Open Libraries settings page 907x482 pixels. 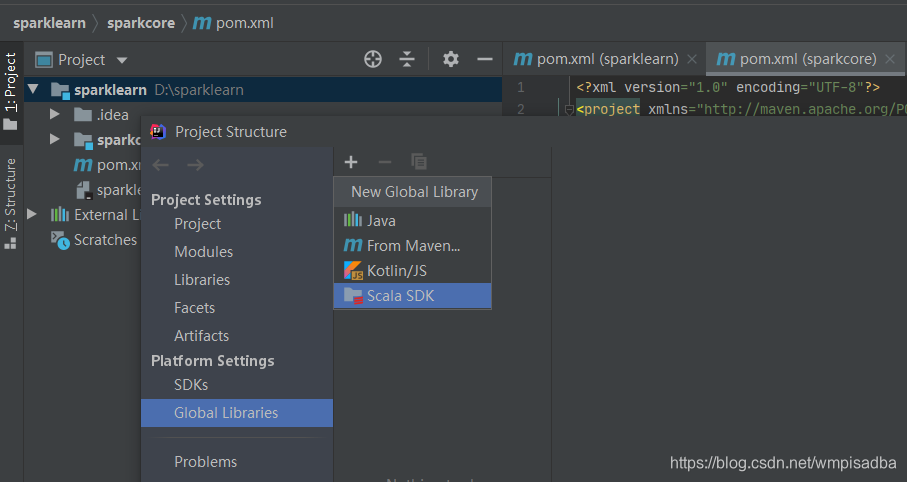202,279
